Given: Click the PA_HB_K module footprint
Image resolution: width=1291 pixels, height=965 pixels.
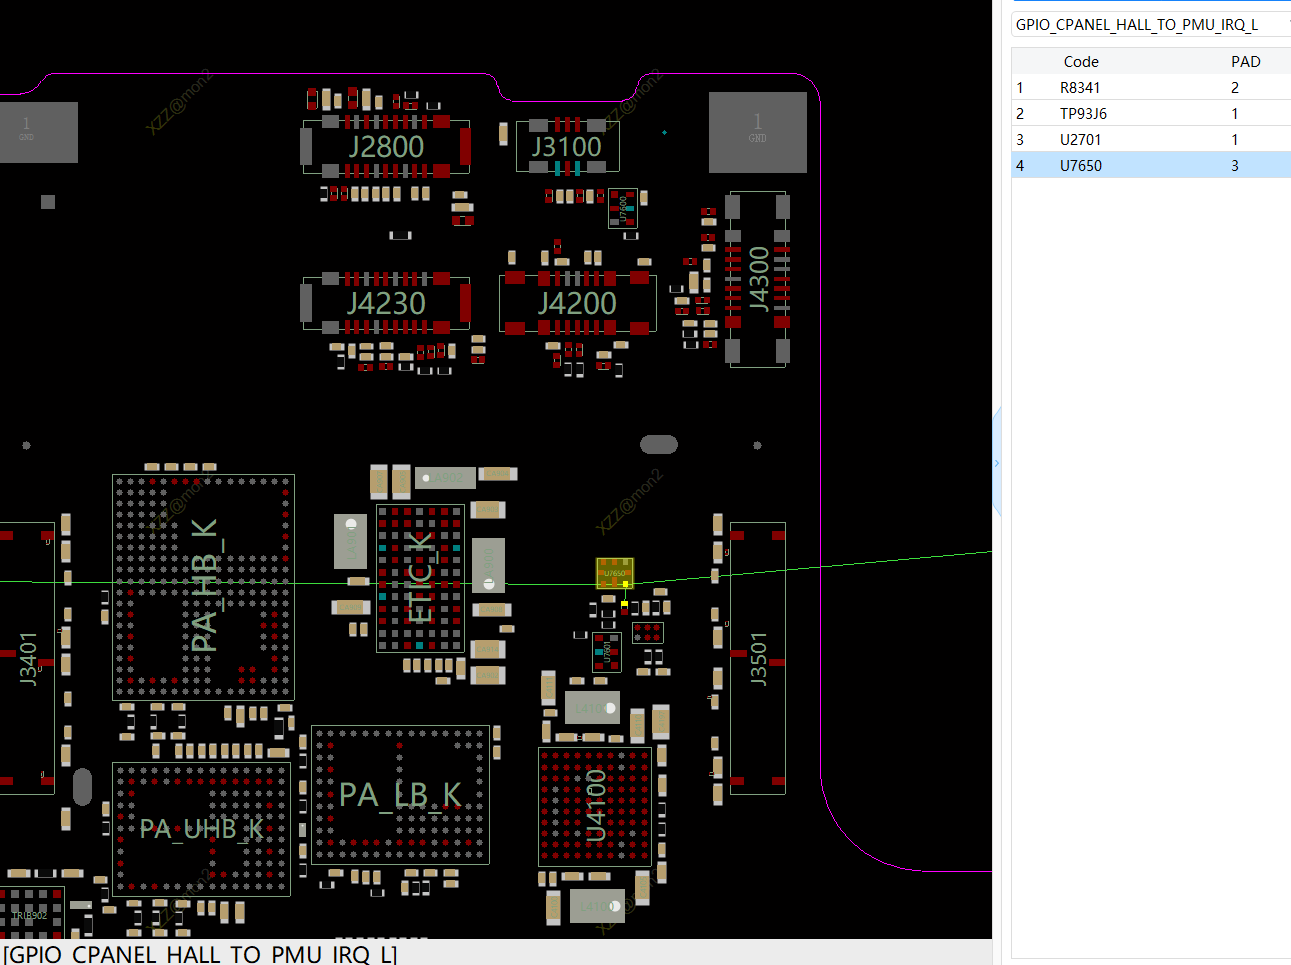Looking at the screenshot, I should pos(203,587).
